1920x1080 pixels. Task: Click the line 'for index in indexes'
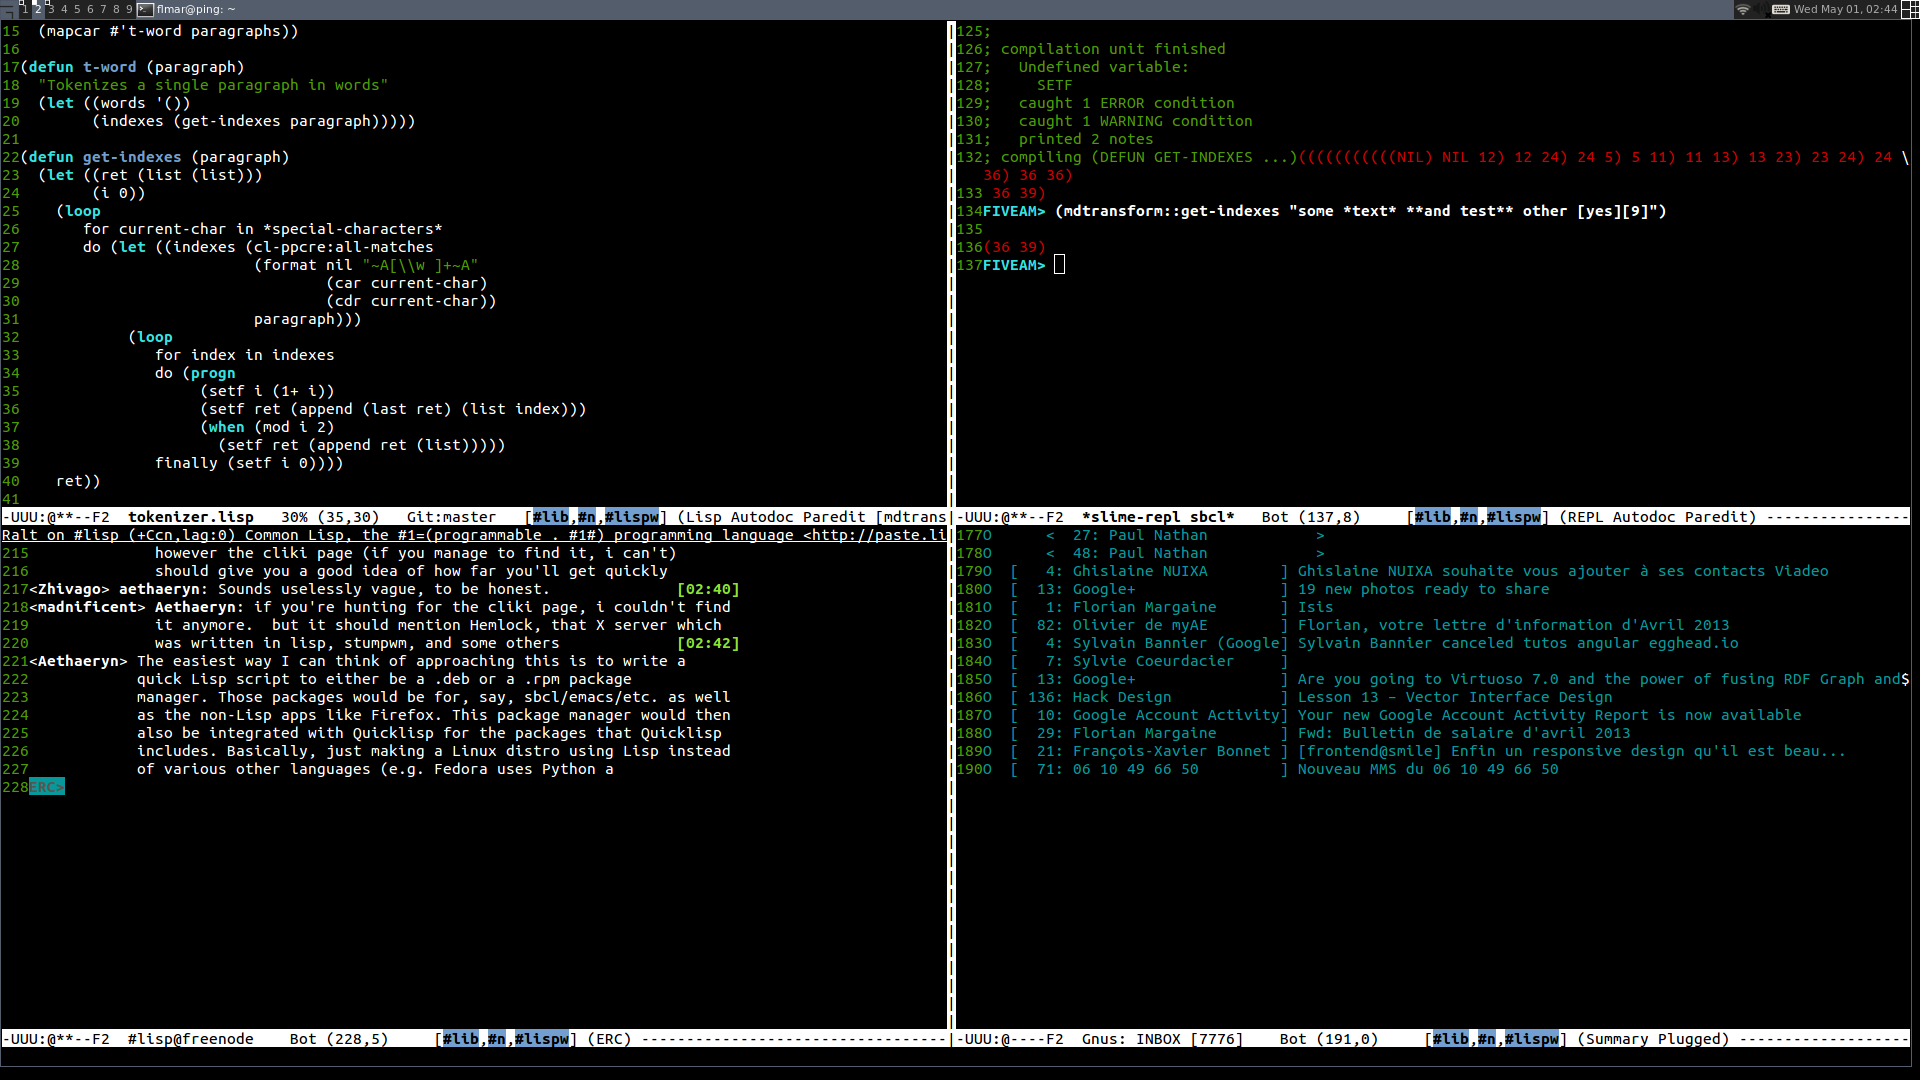click(245, 355)
